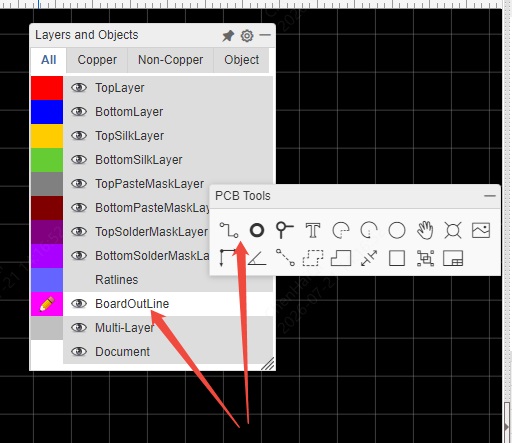
Task: Select the Dimension measure tool
Action: 369,258
